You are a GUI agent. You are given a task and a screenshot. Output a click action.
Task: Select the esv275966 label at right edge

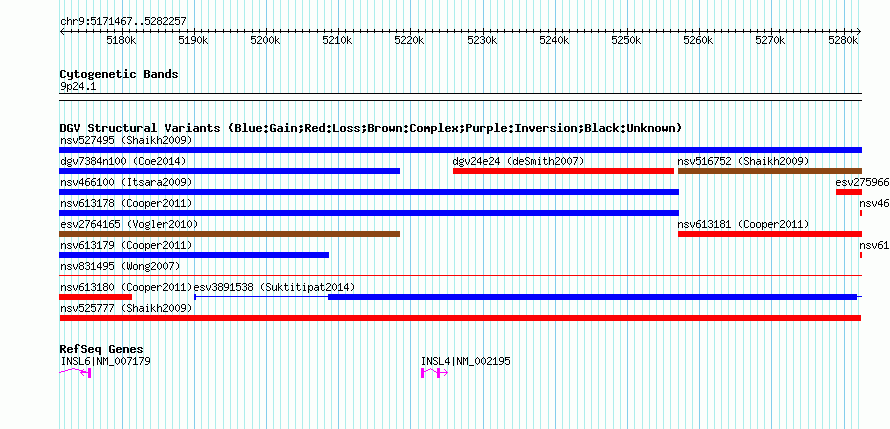(862, 182)
